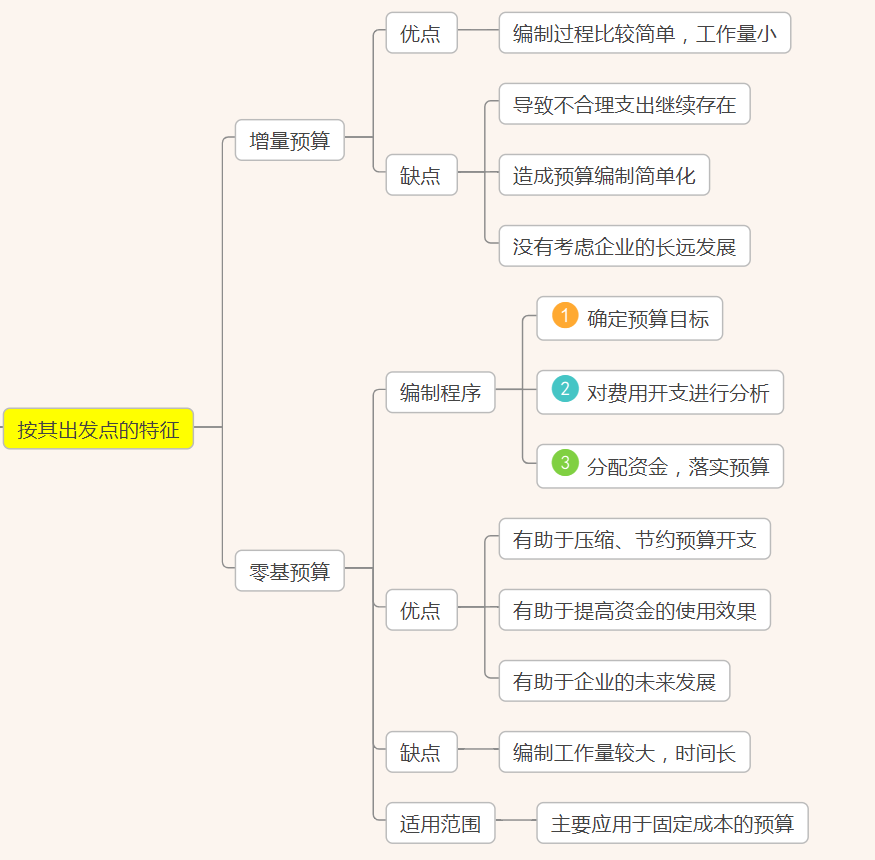The height and width of the screenshot is (860, 875).
Task: Select the 缺点 node under 零基预算
Action: tap(421, 752)
